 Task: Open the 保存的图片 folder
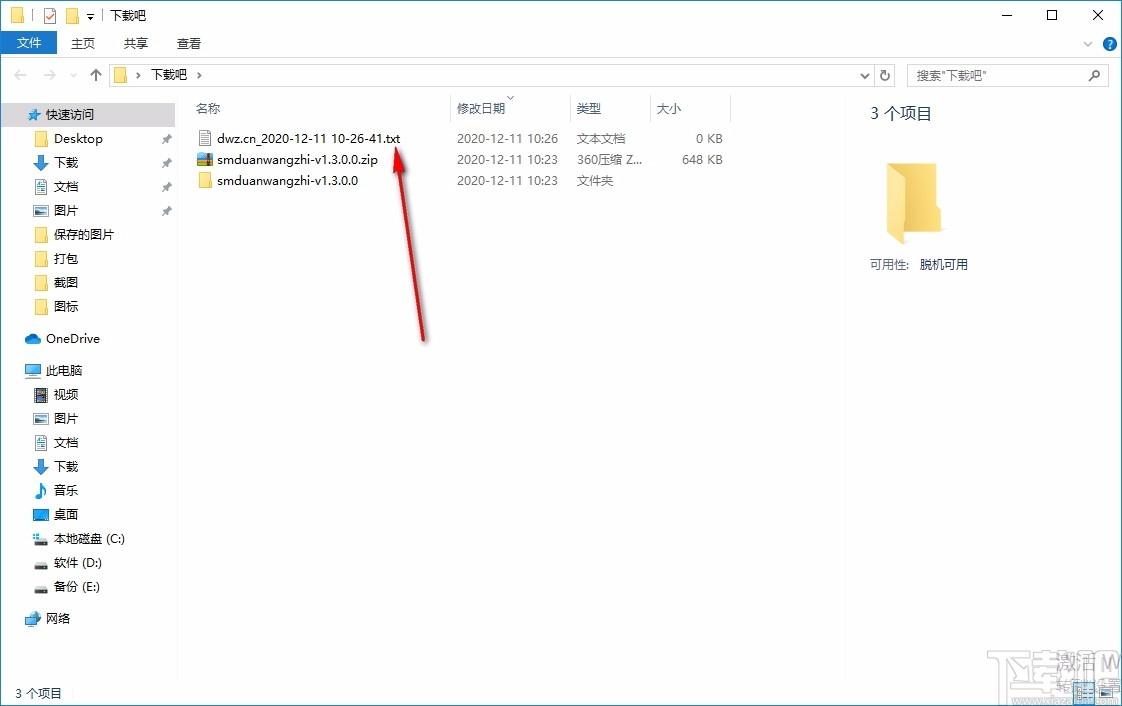pyautogui.click(x=84, y=235)
